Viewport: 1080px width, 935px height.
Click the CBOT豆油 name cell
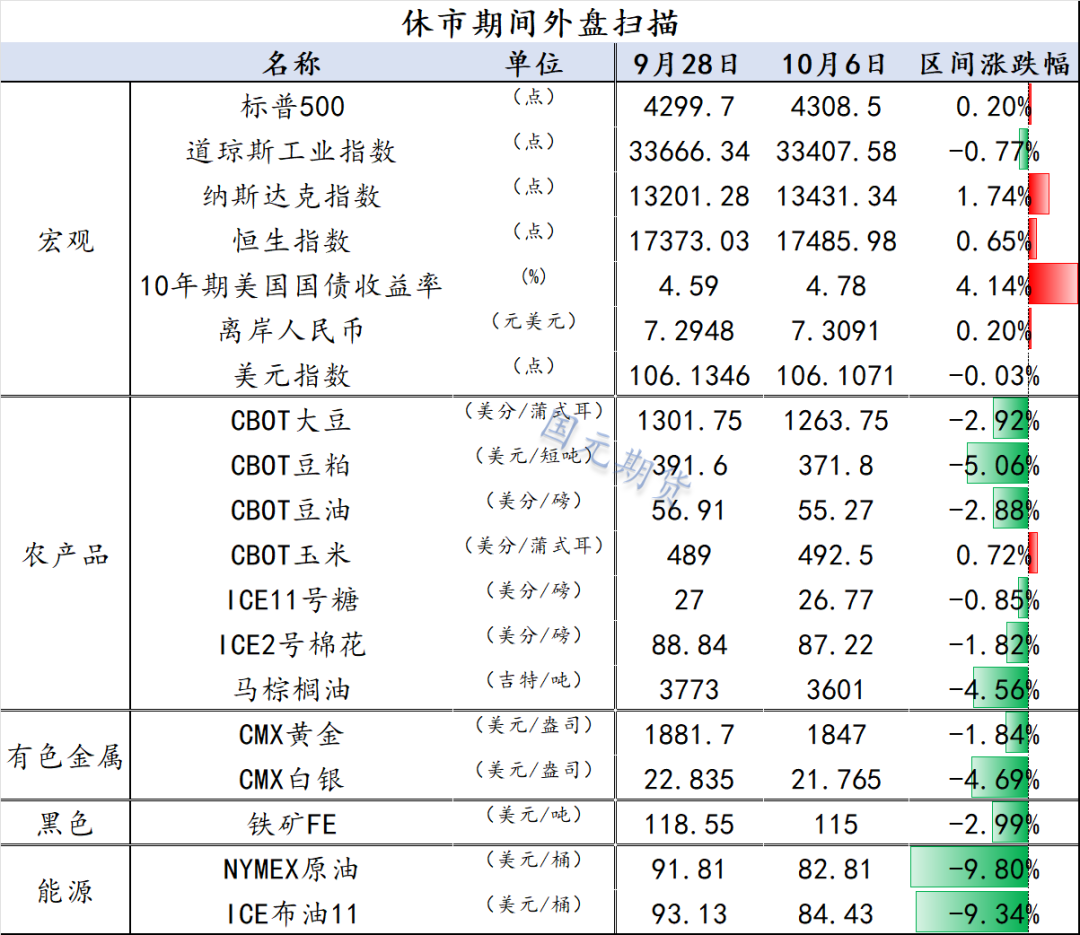pyautogui.click(x=291, y=510)
